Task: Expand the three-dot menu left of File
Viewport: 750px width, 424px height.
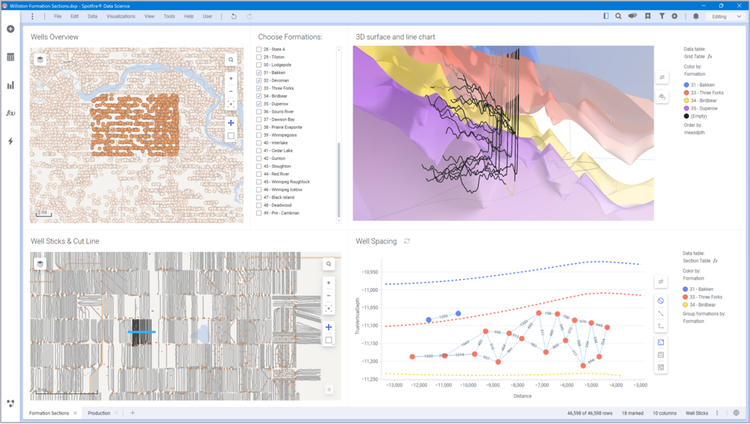Action: tap(33, 16)
